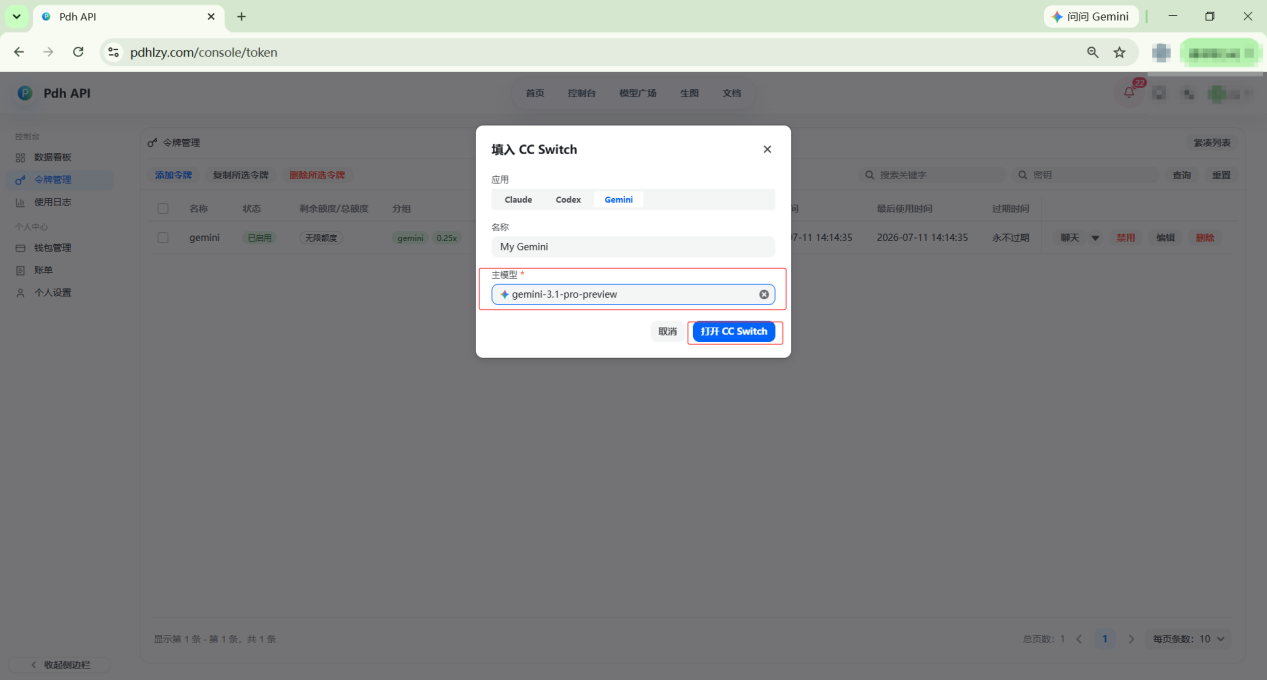Tick the gemini token row checkbox

(163, 238)
